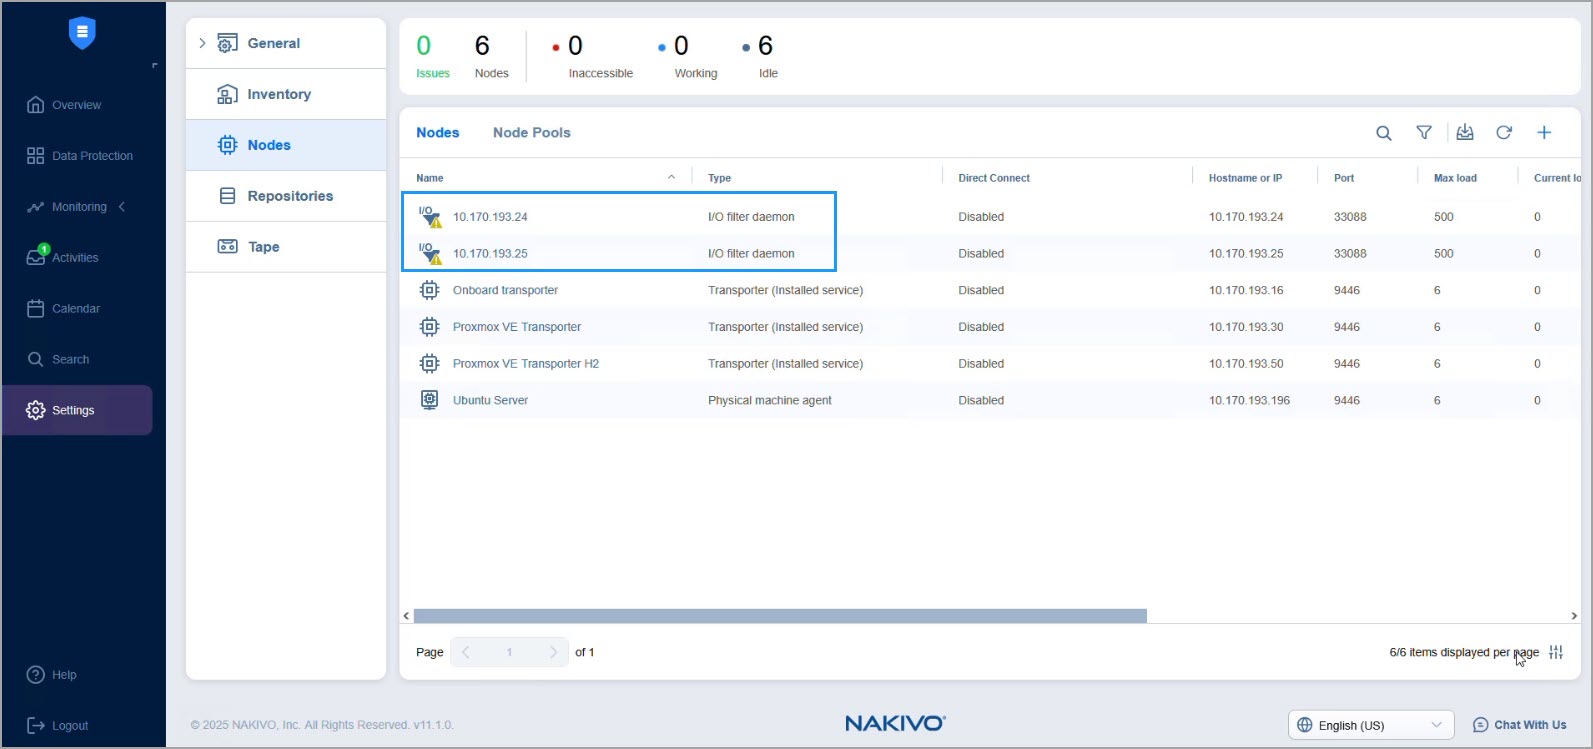This screenshot has height=749, width=1593.
Task: Open Tape settings section
Action: click(x=286, y=247)
